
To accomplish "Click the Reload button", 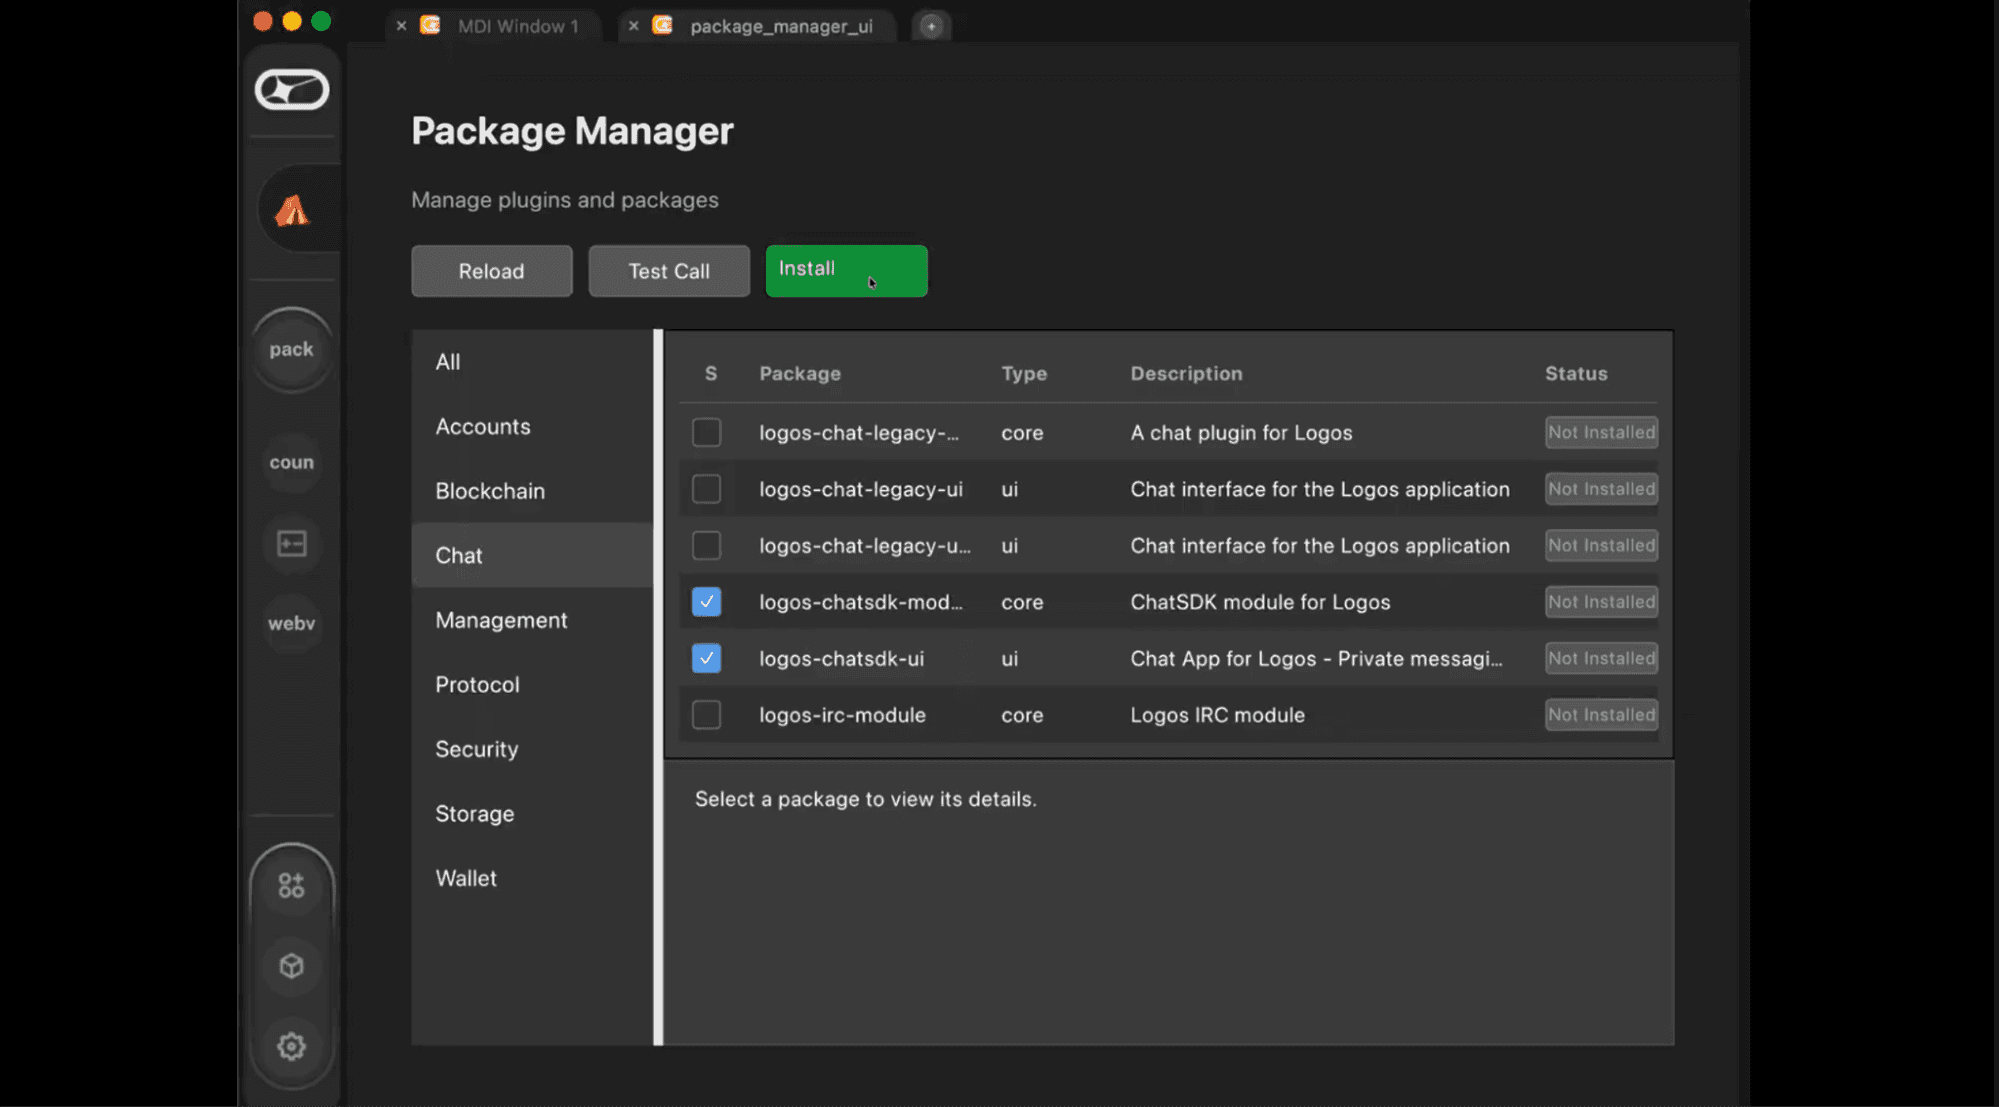I will [491, 271].
